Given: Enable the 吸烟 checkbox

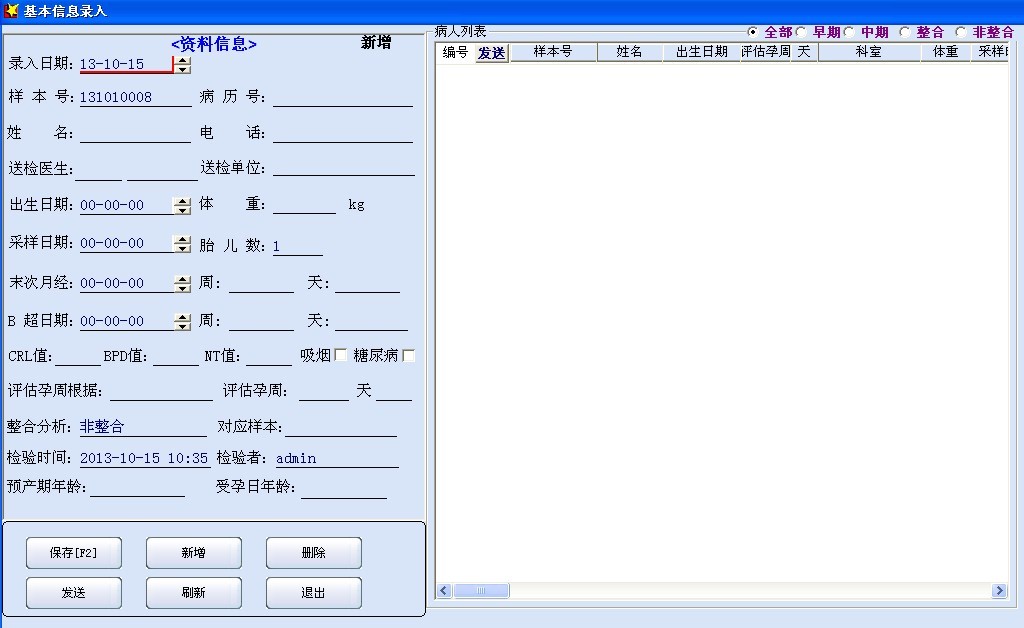Looking at the screenshot, I should (x=340, y=354).
